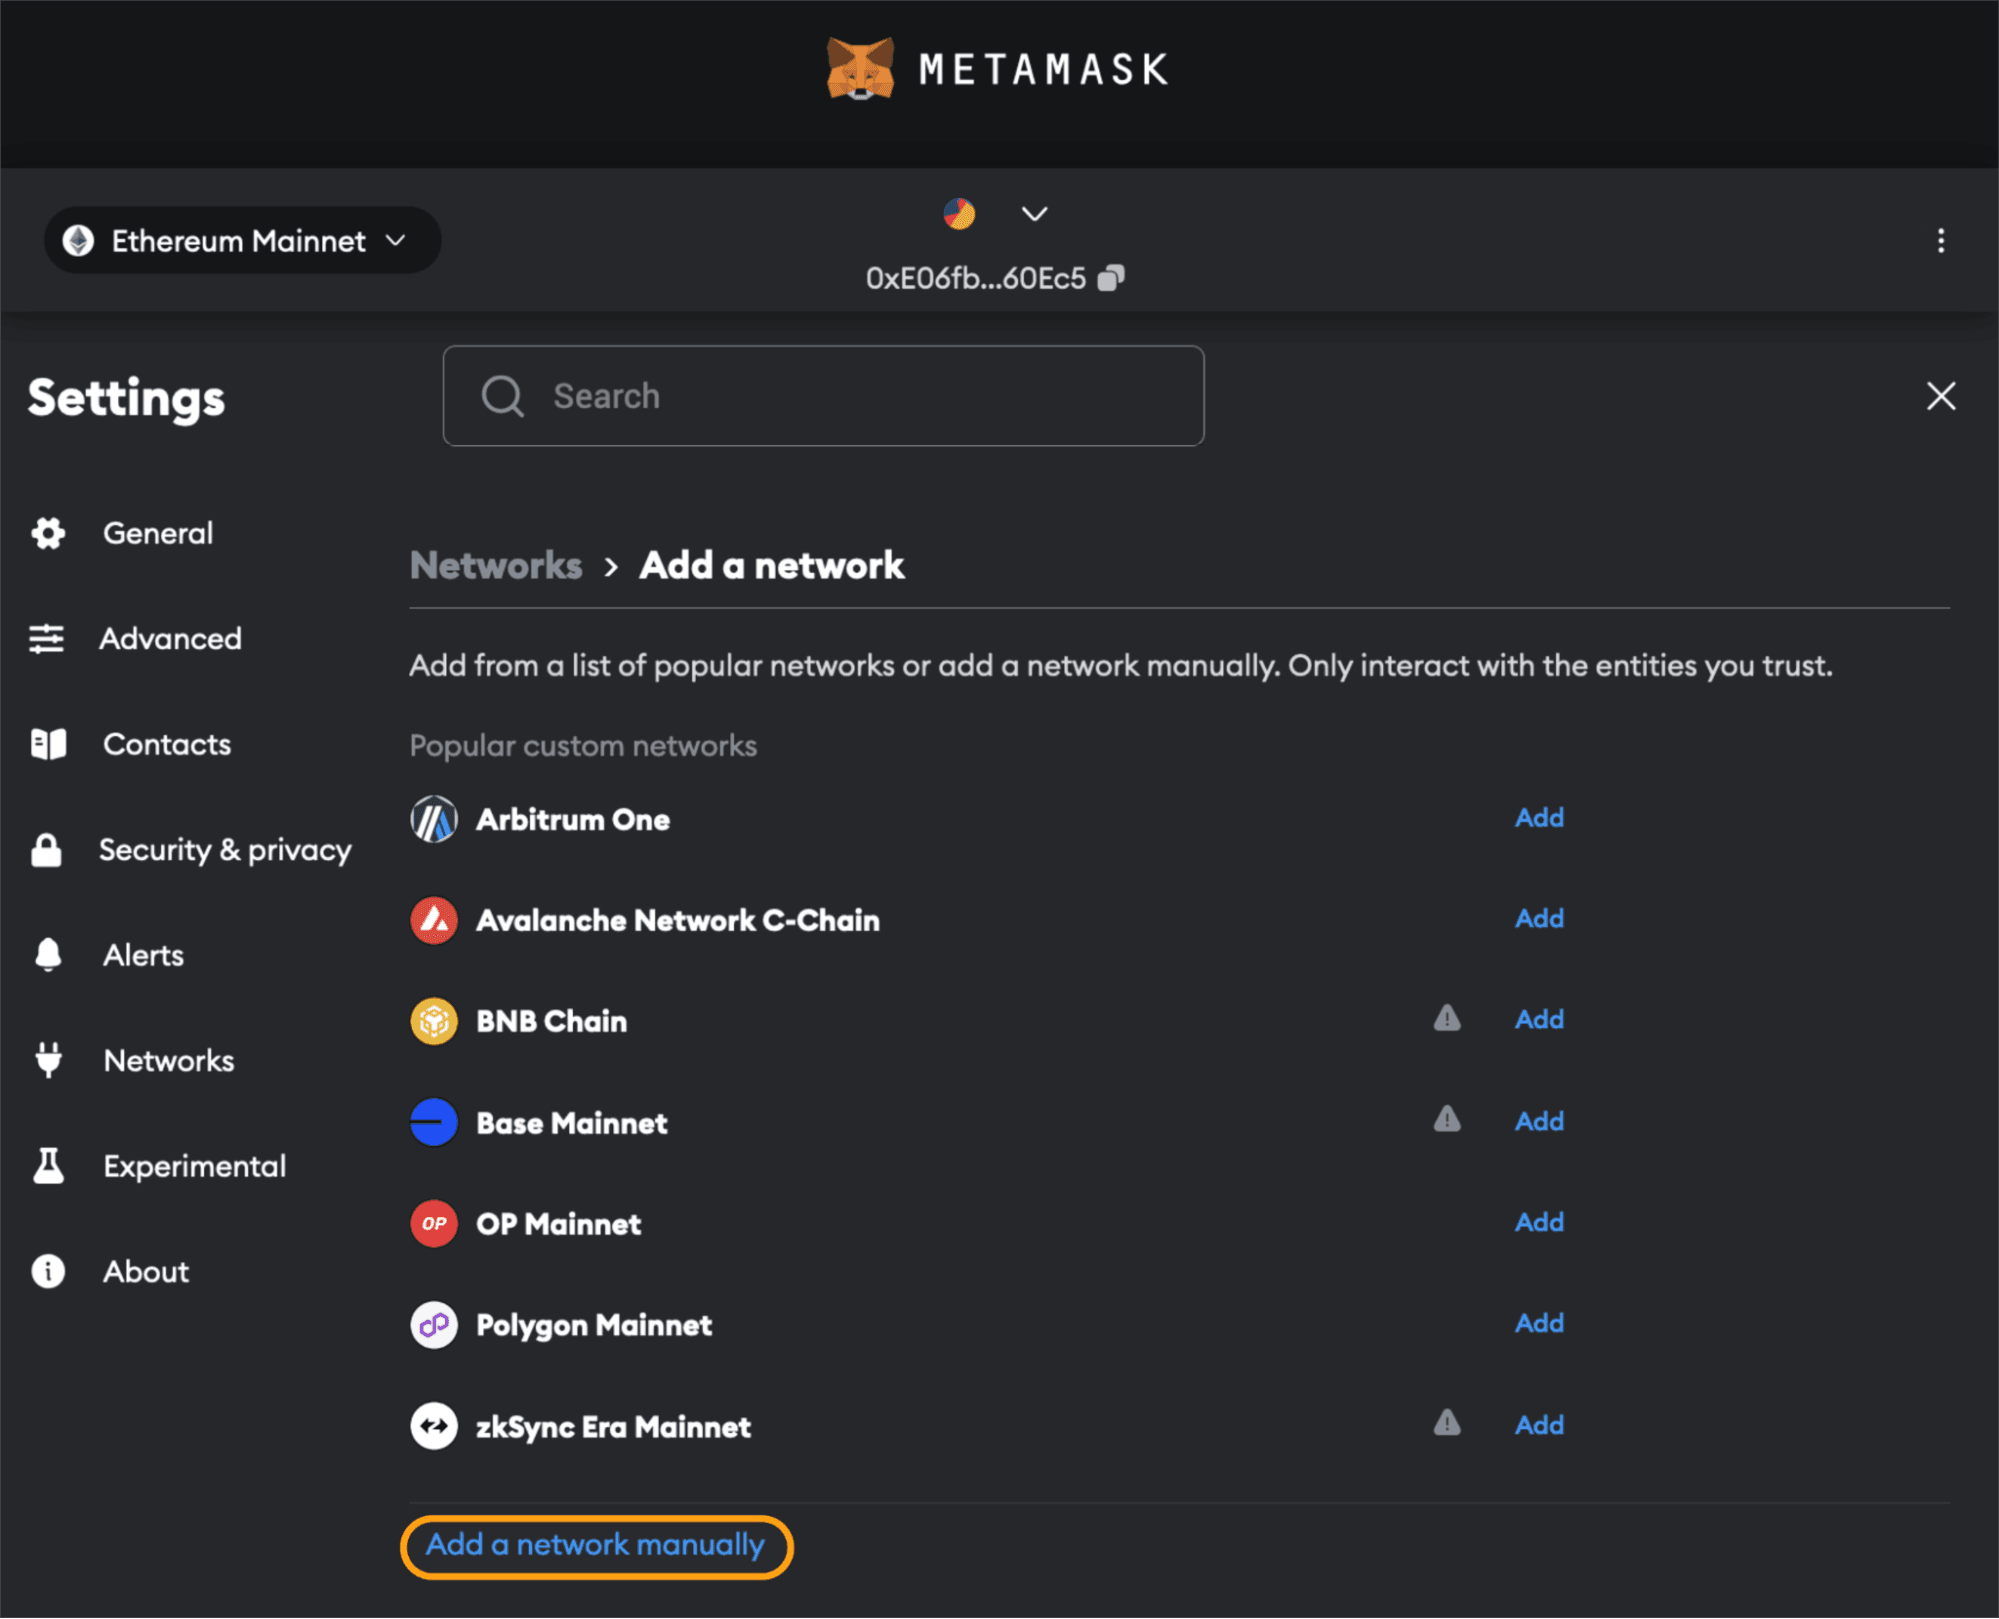Image resolution: width=1999 pixels, height=1619 pixels.
Task: Click the Base Mainnet blue logo
Action: [434, 1123]
